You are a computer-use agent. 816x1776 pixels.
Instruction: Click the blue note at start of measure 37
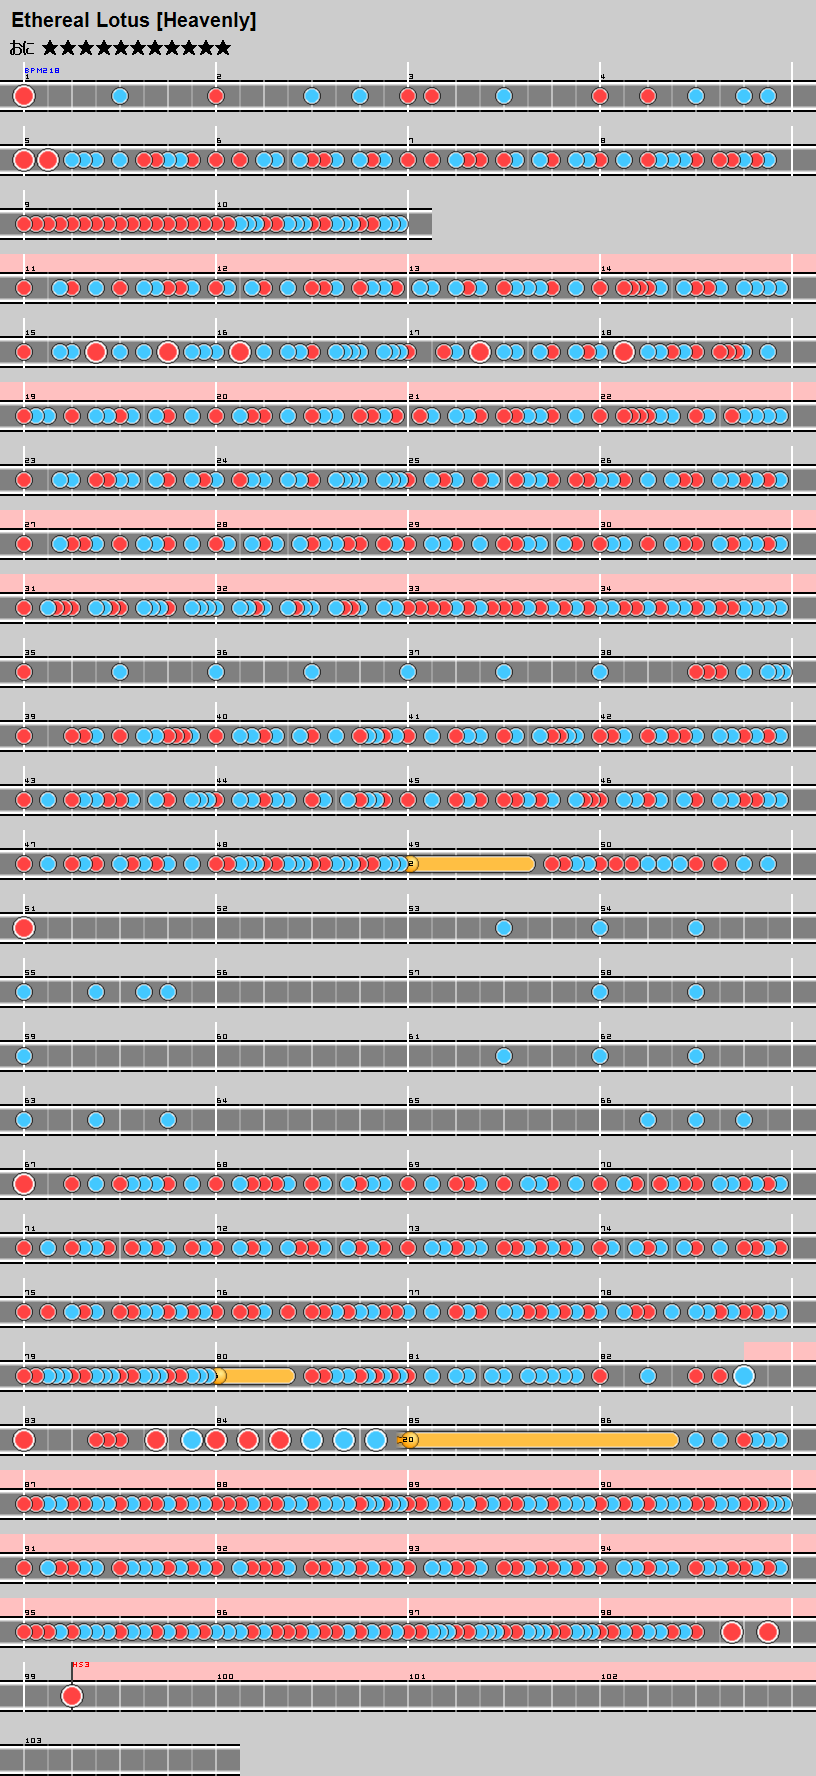point(408,672)
